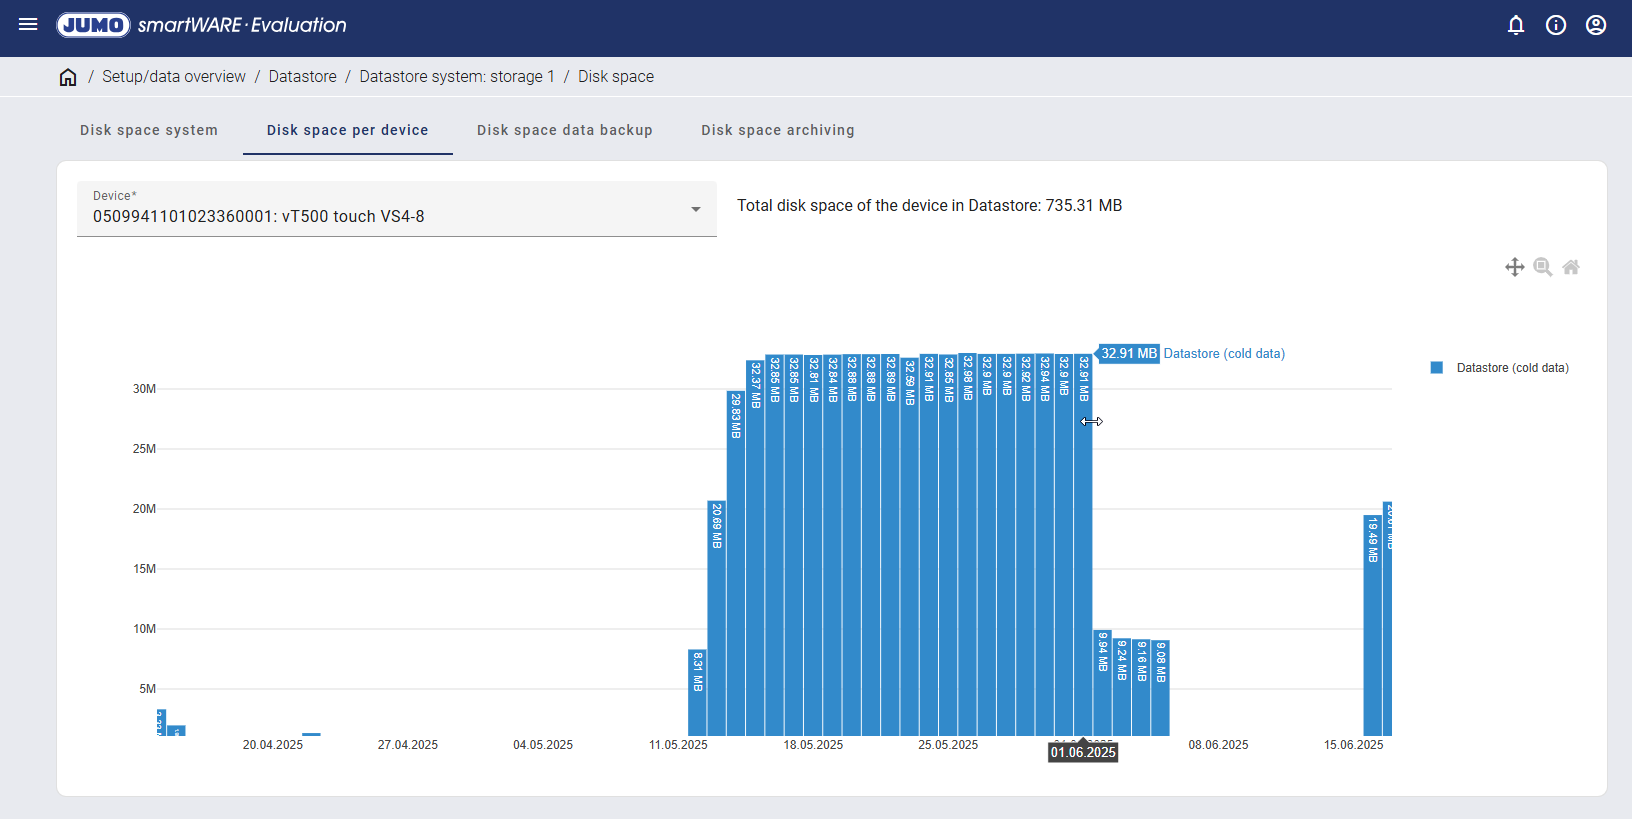Screen dimensions: 1632x819
Task: Click the JUMO smartWARE logo
Action: (202, 25)
